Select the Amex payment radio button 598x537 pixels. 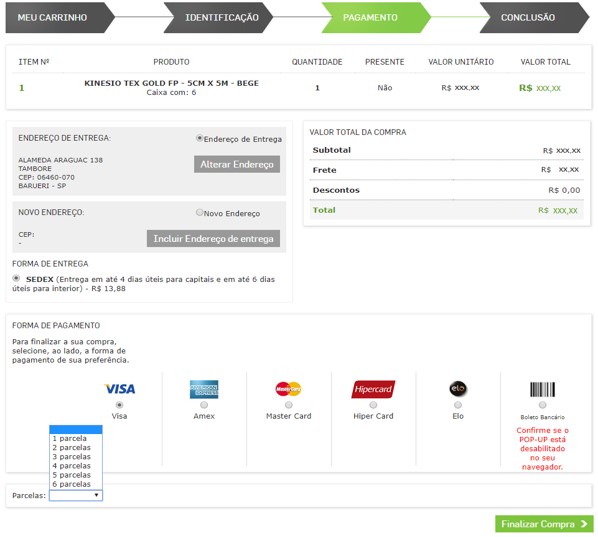pos(204,405)
